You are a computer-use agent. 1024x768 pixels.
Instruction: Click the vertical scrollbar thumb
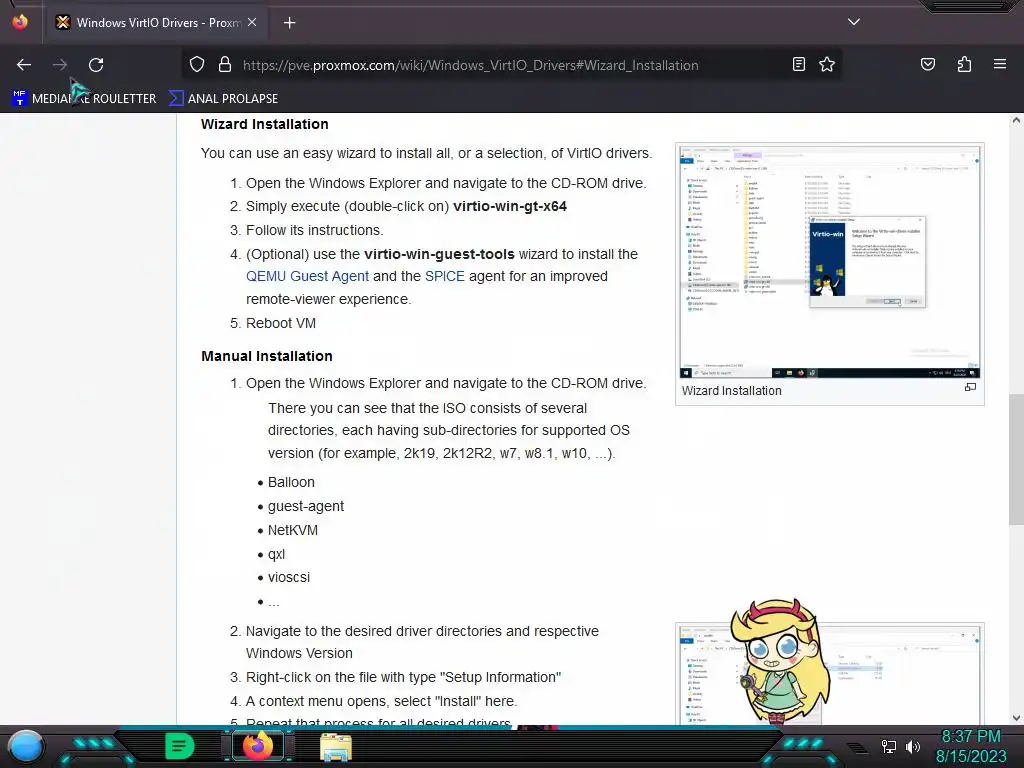[x=1016, y=459]
